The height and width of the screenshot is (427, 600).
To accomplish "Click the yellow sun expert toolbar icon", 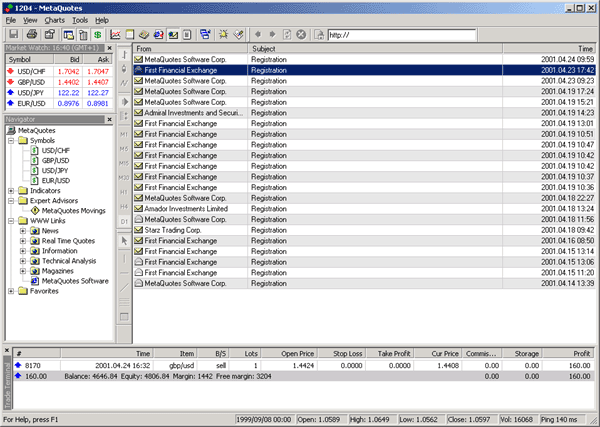I will (223, 35).
